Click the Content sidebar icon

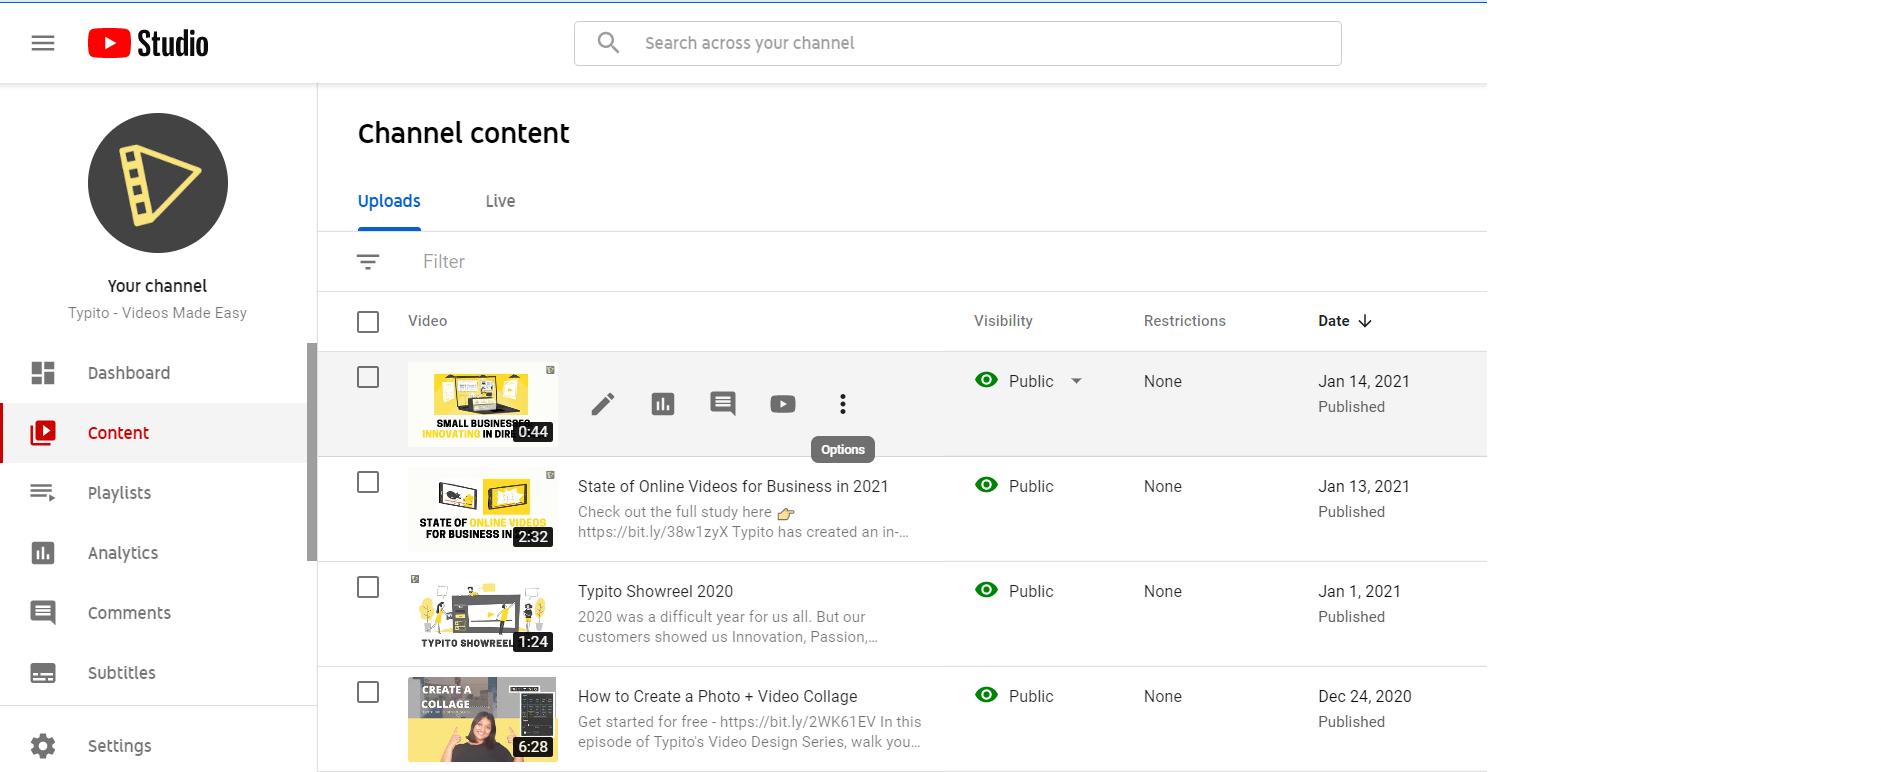click(x=43, y=433)
